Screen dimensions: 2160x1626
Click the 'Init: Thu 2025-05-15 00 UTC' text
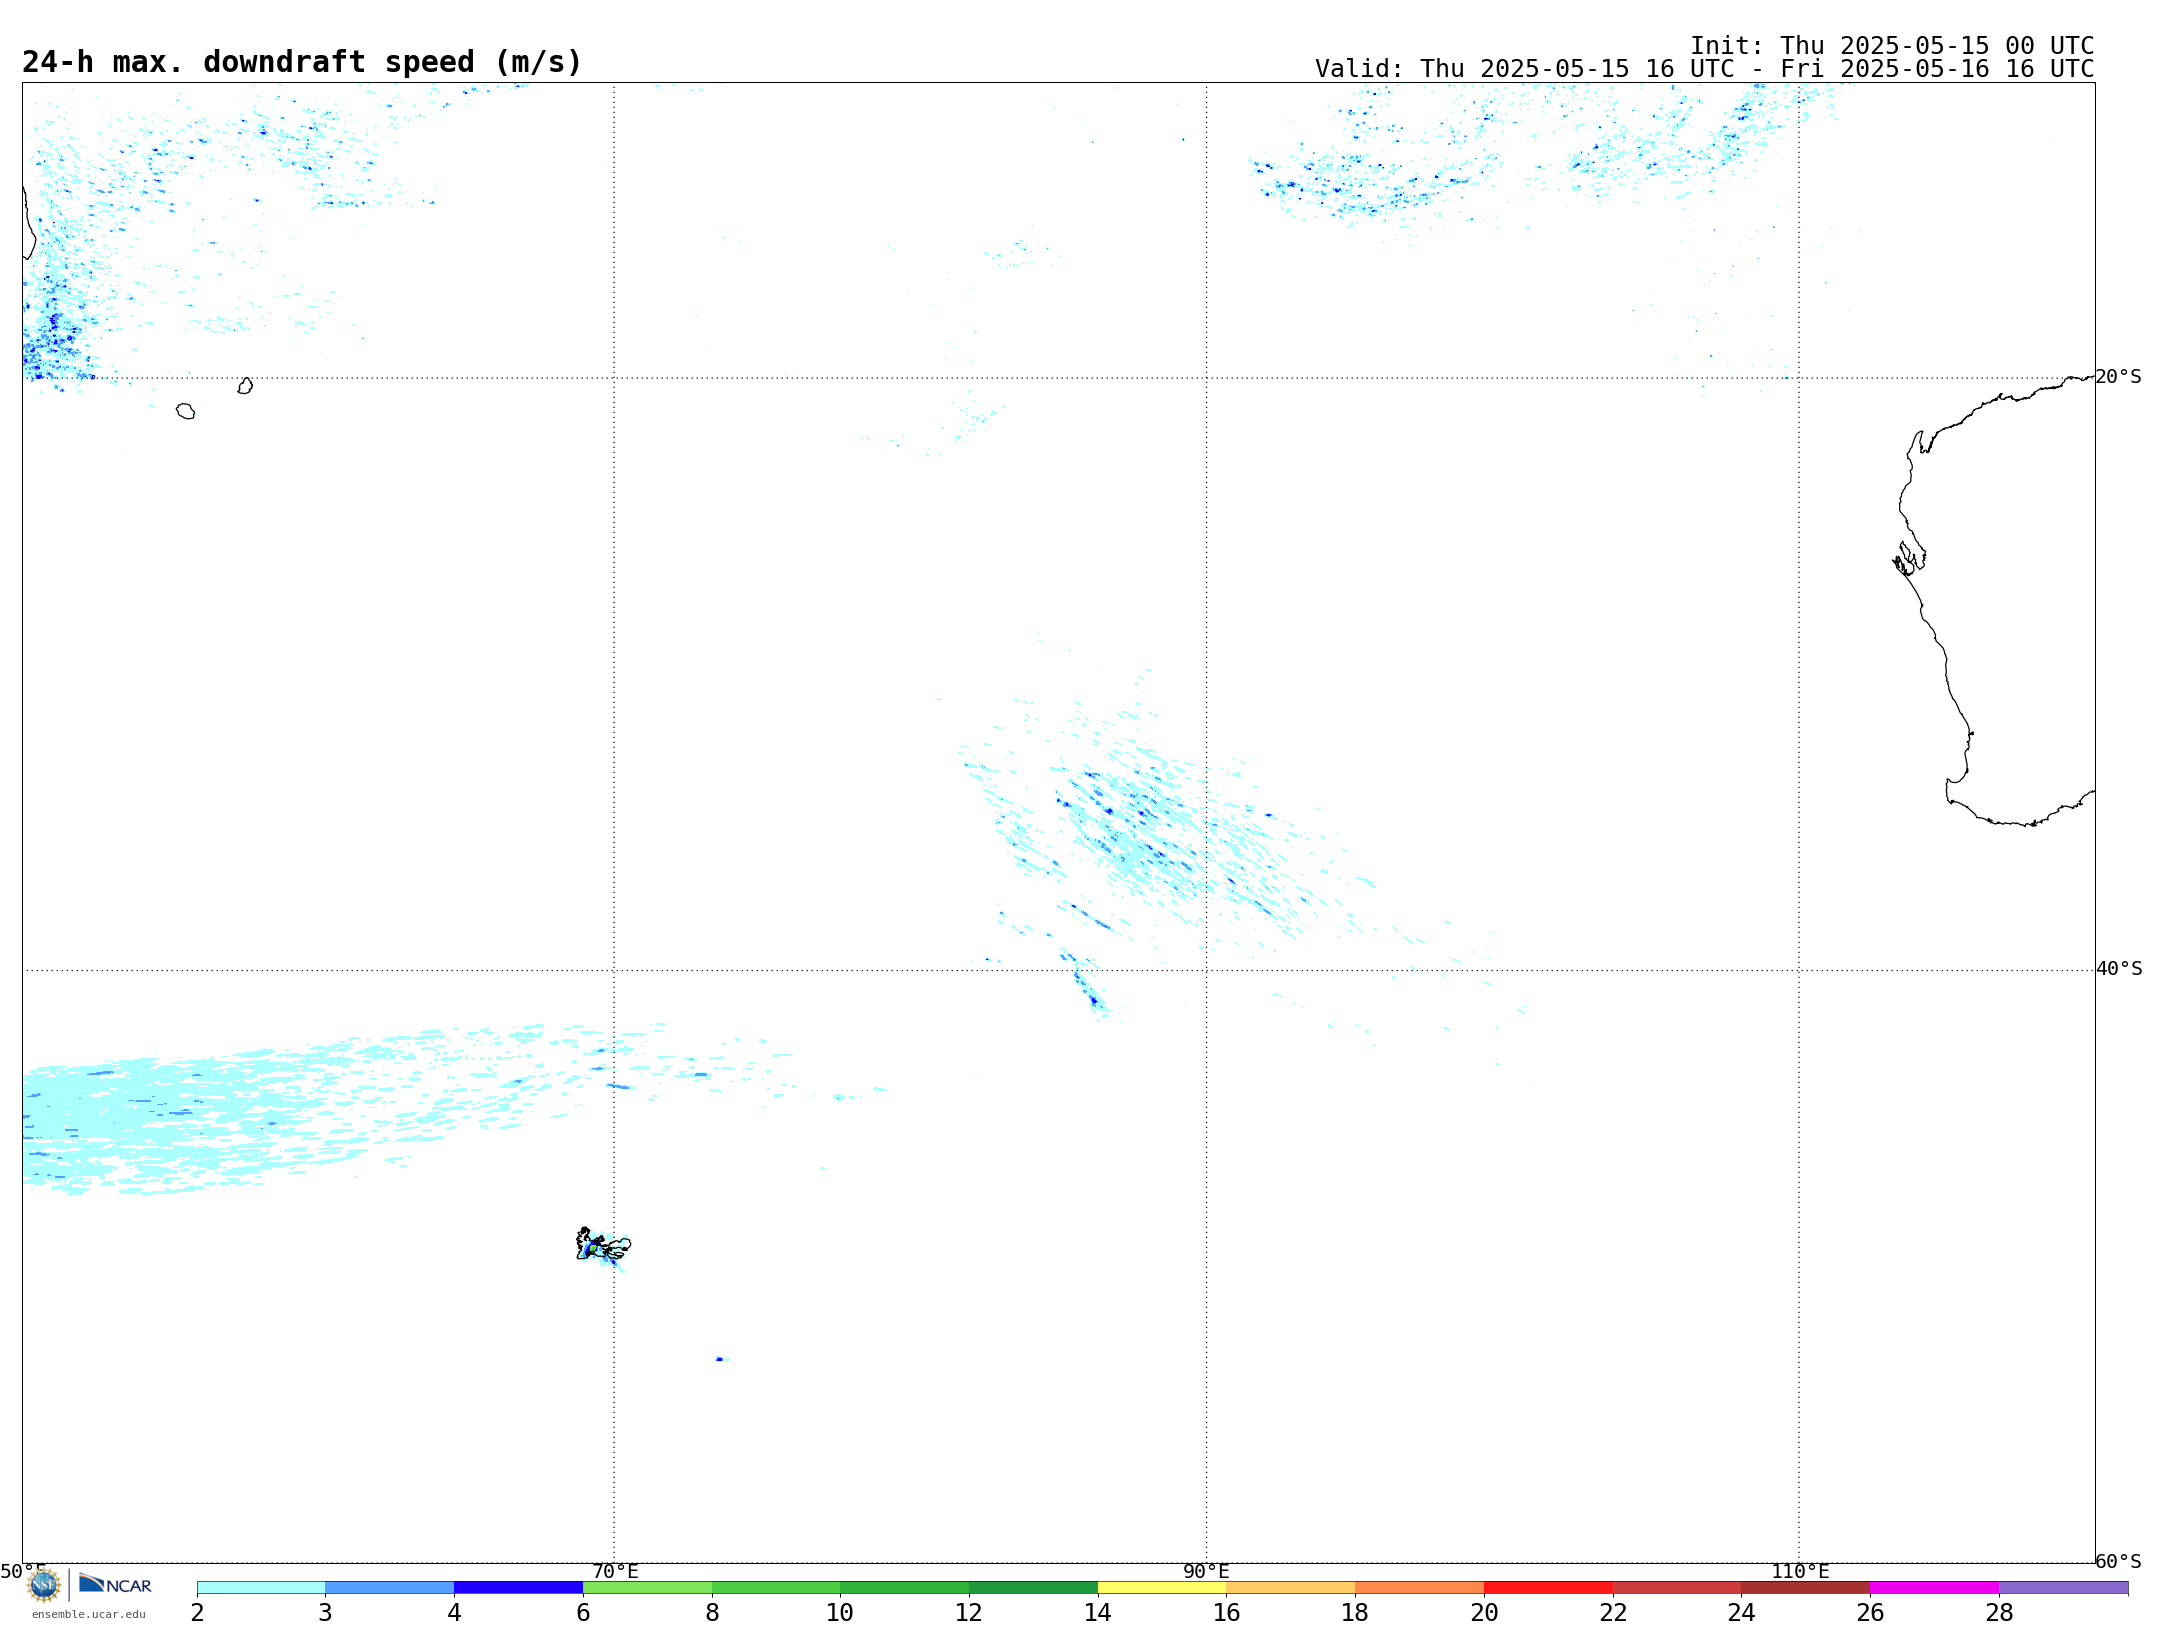coord(1892,46)
